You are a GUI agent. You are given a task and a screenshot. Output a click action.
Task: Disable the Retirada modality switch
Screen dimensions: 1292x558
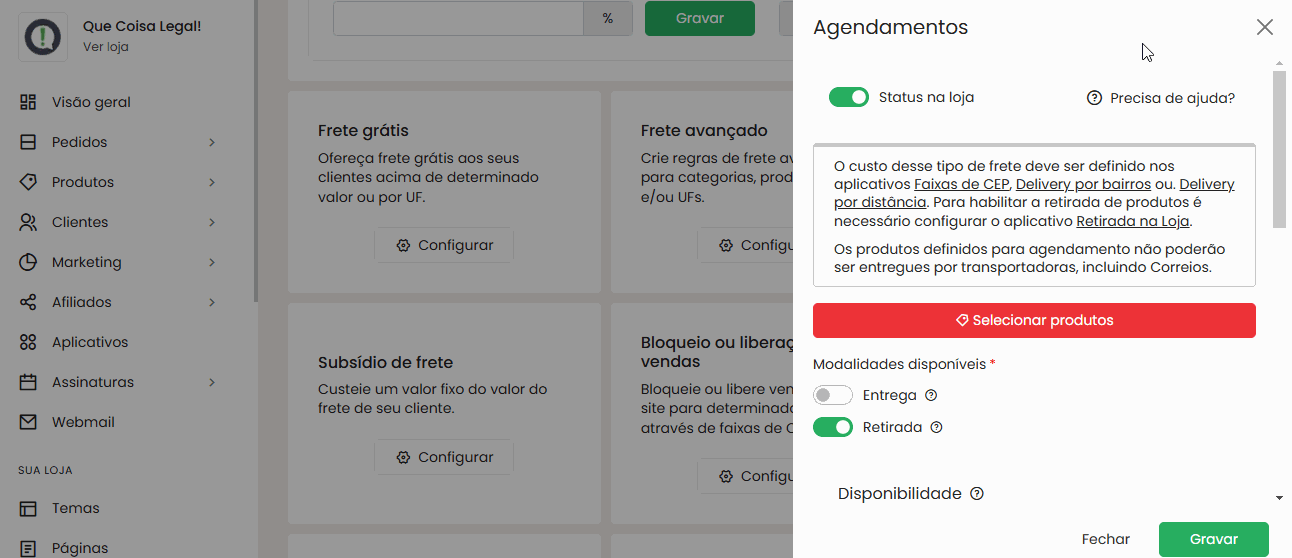pyautogui.click(x=832, y=427)
